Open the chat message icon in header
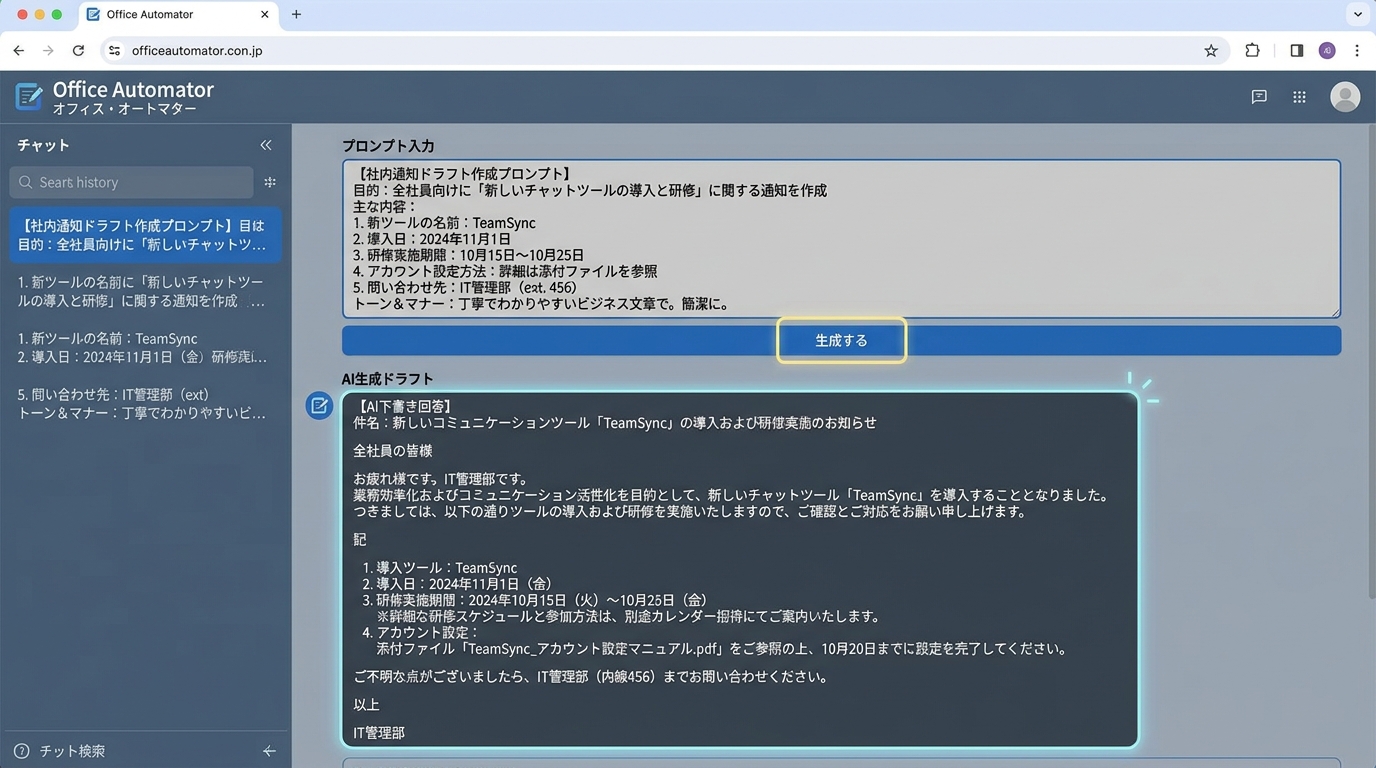Viewport: 1376px width, 768px height. pos(1259,97)
